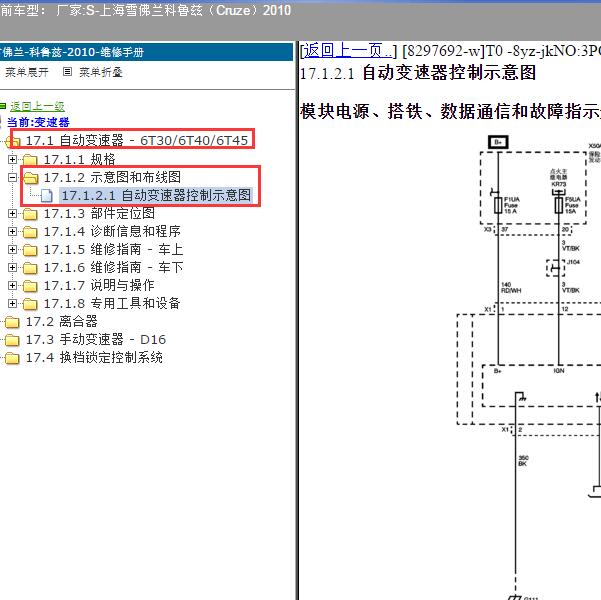
Task: Click the J104 splice symbol in the diagram
Action: (555, 268)
